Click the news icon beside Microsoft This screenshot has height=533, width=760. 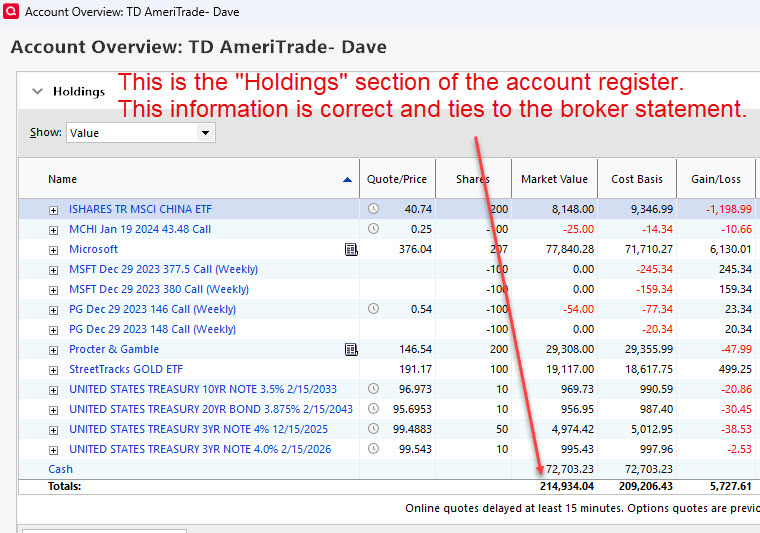coord(351,250)
